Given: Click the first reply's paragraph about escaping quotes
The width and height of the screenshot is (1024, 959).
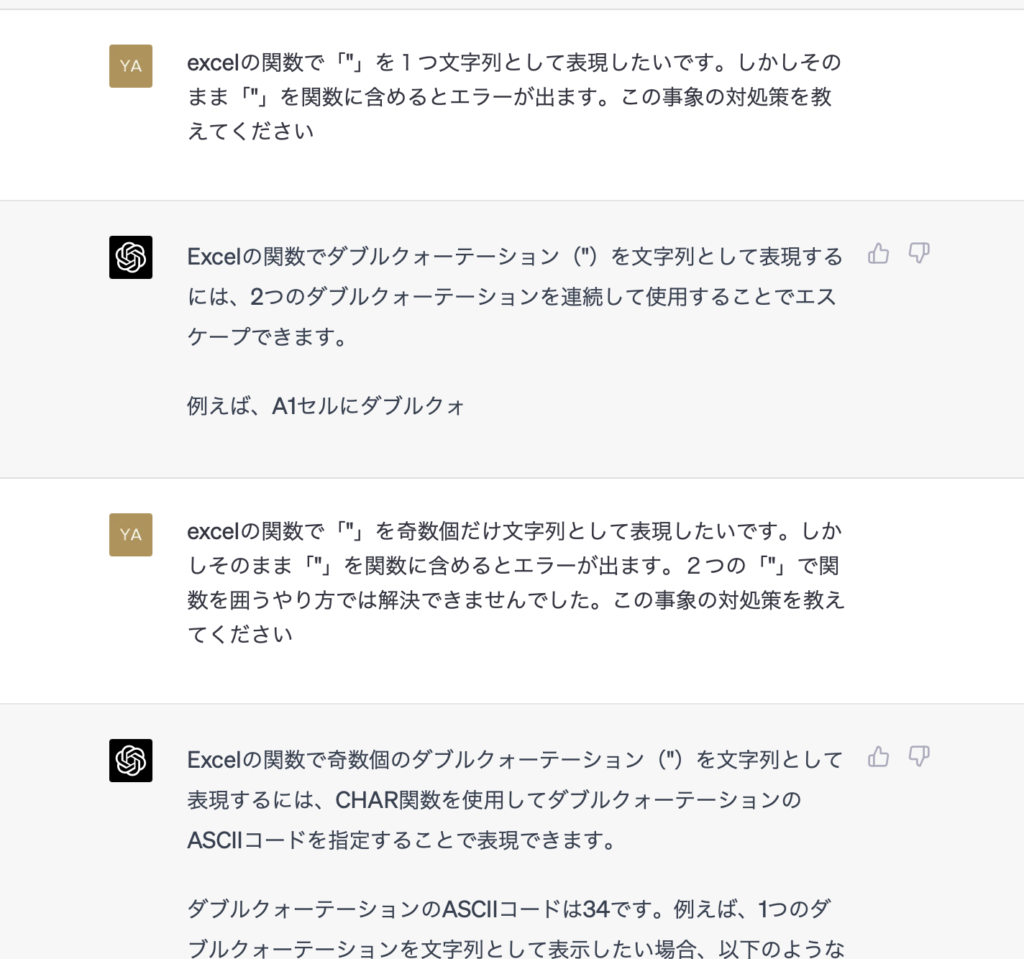Looking at the screenshot, I should 514,297.
